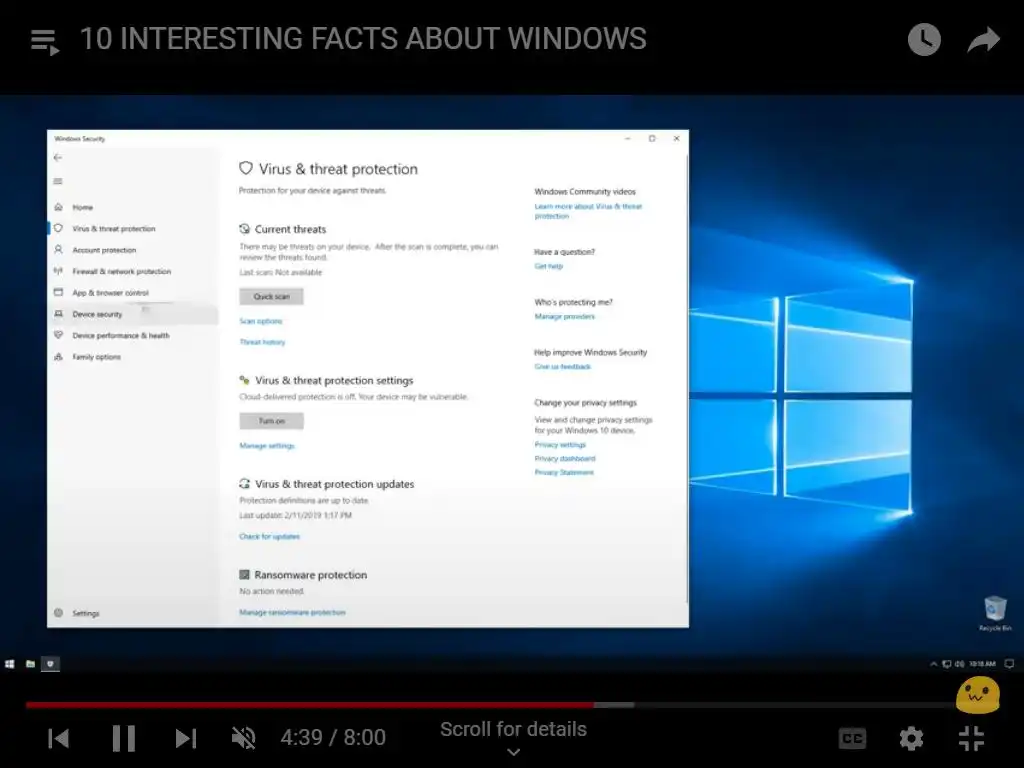Click the Windows Security window scrollbar
This screenshot has width=1024, height=768.
point(686,379)
